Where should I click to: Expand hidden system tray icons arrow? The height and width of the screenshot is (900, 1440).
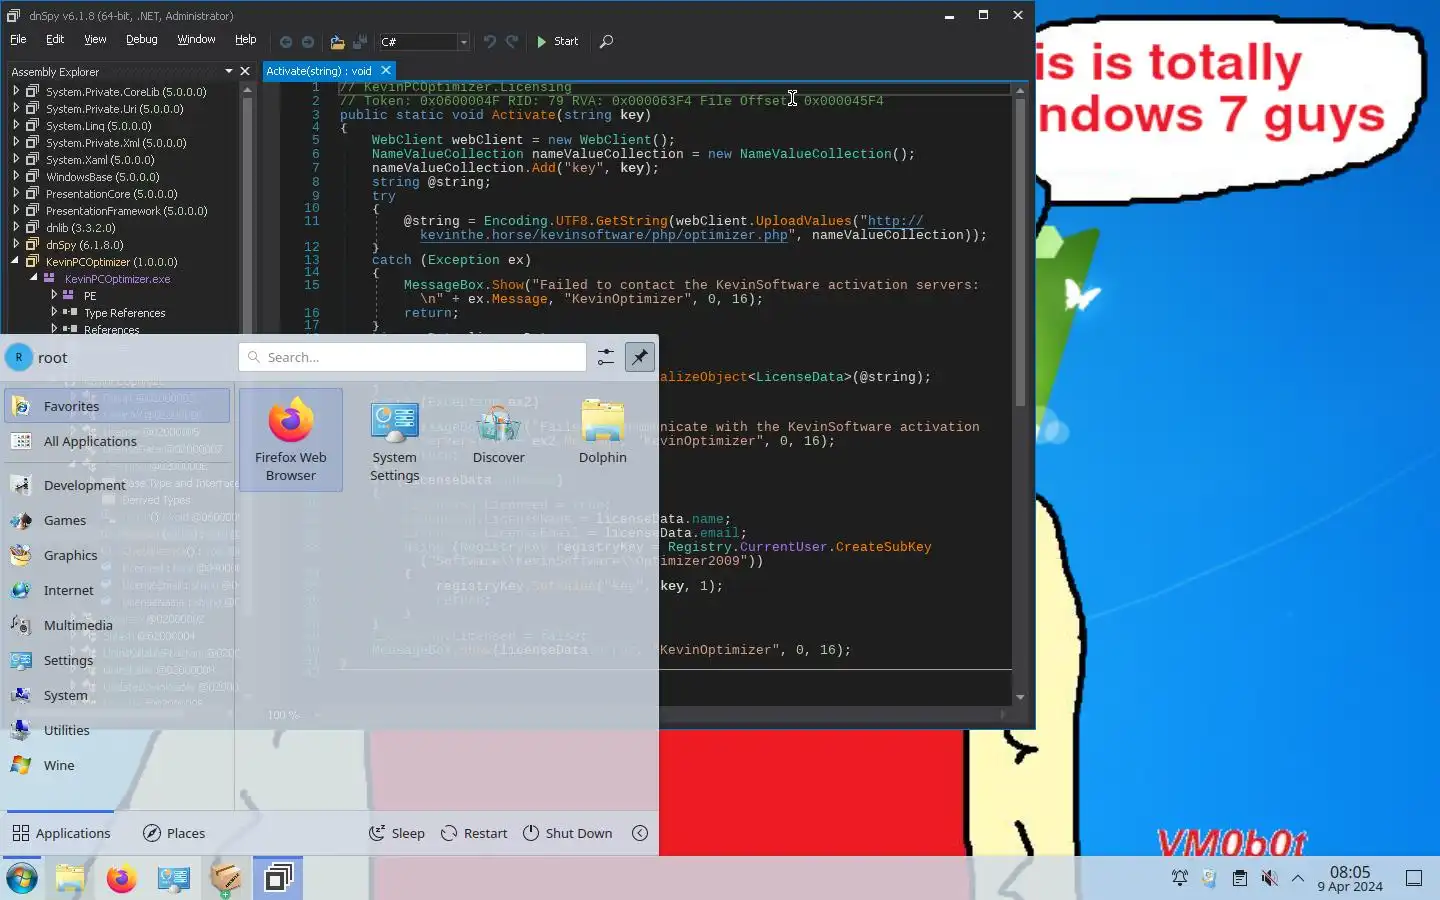1298,878
